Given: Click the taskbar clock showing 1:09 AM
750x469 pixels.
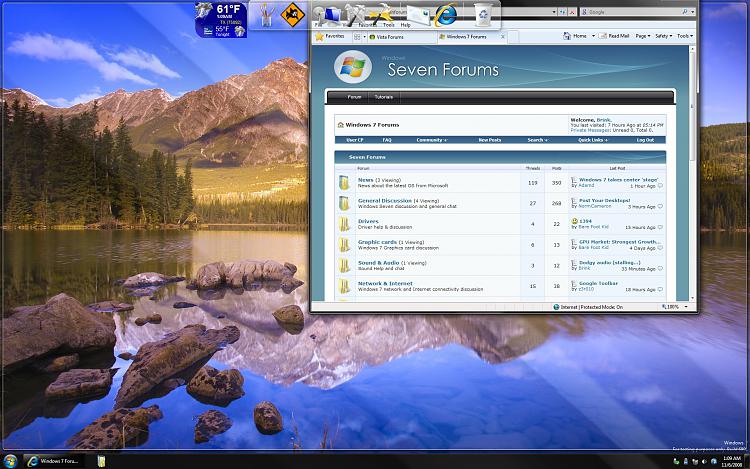Looking at the screenshot, I should tap(732, 461).
